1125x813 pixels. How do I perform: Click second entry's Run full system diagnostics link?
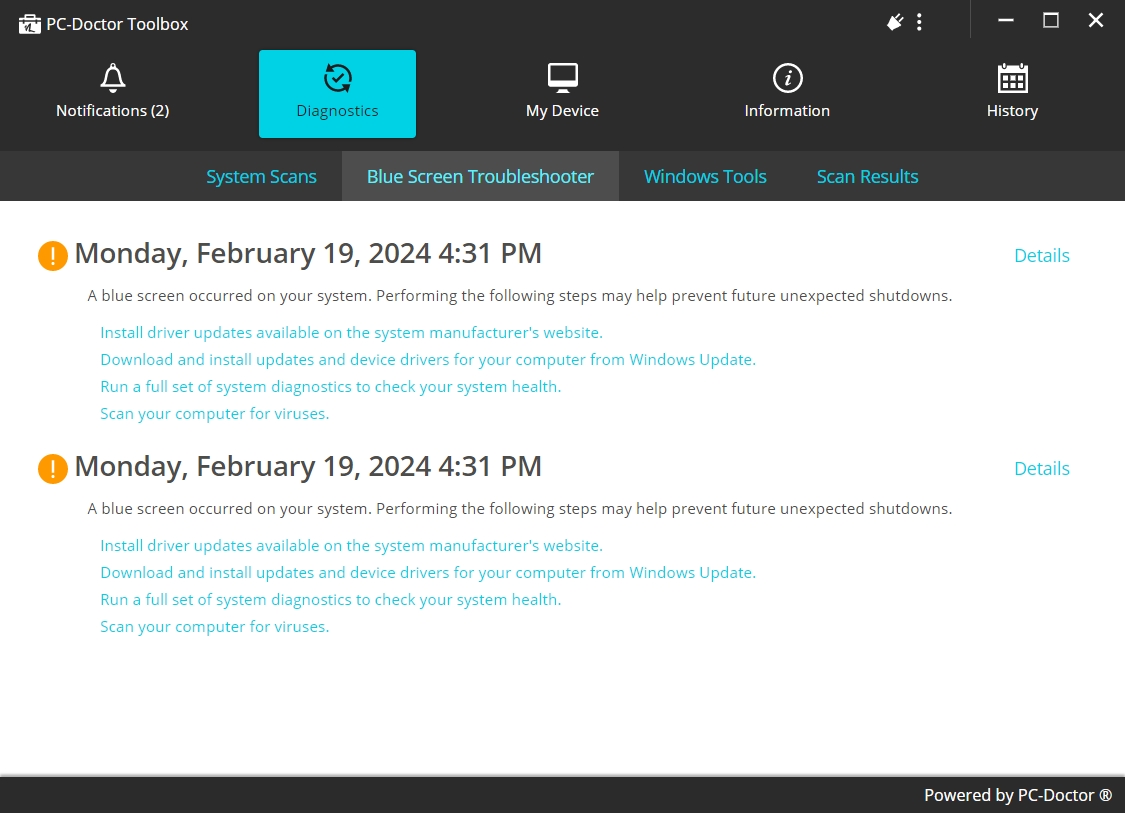pyautogui.click(x=331, y=600)
